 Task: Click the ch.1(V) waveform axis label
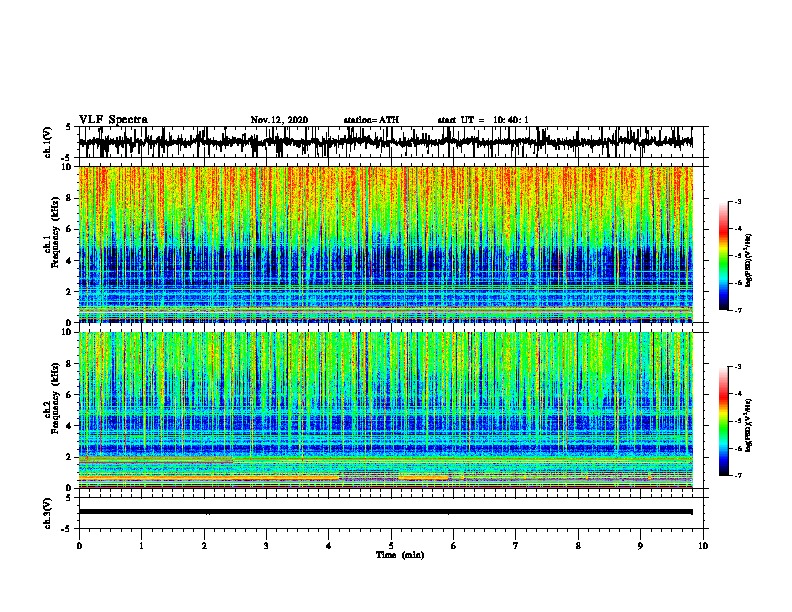tap(48, 142)
